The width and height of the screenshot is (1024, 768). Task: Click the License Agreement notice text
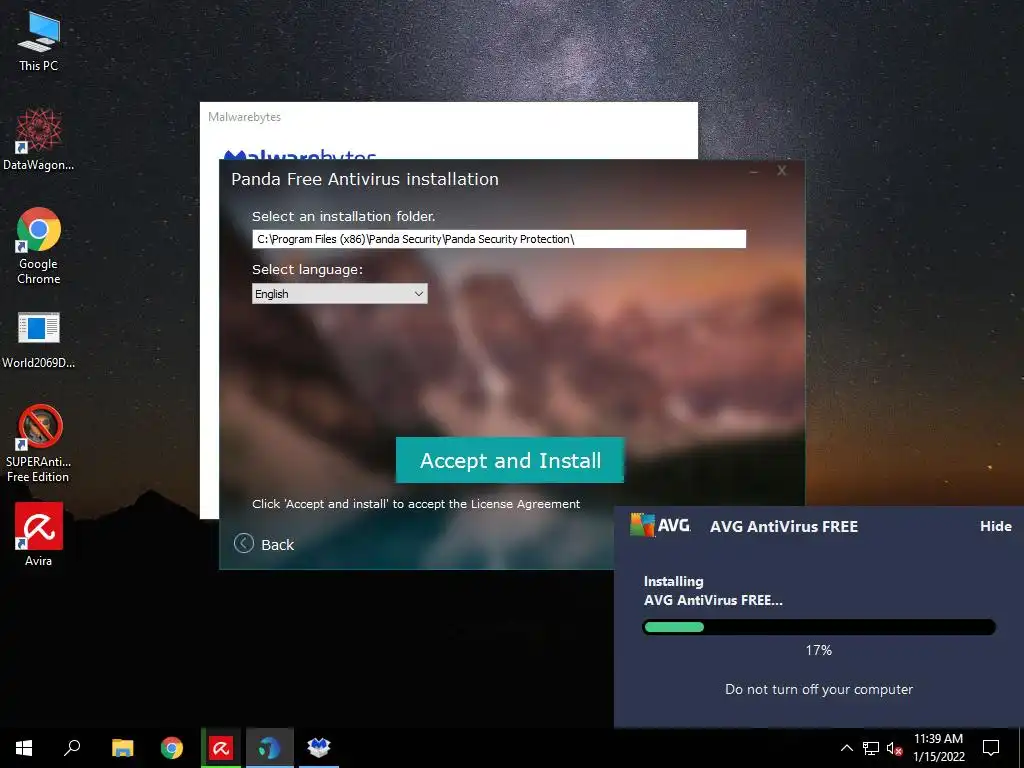coord(416,504)
